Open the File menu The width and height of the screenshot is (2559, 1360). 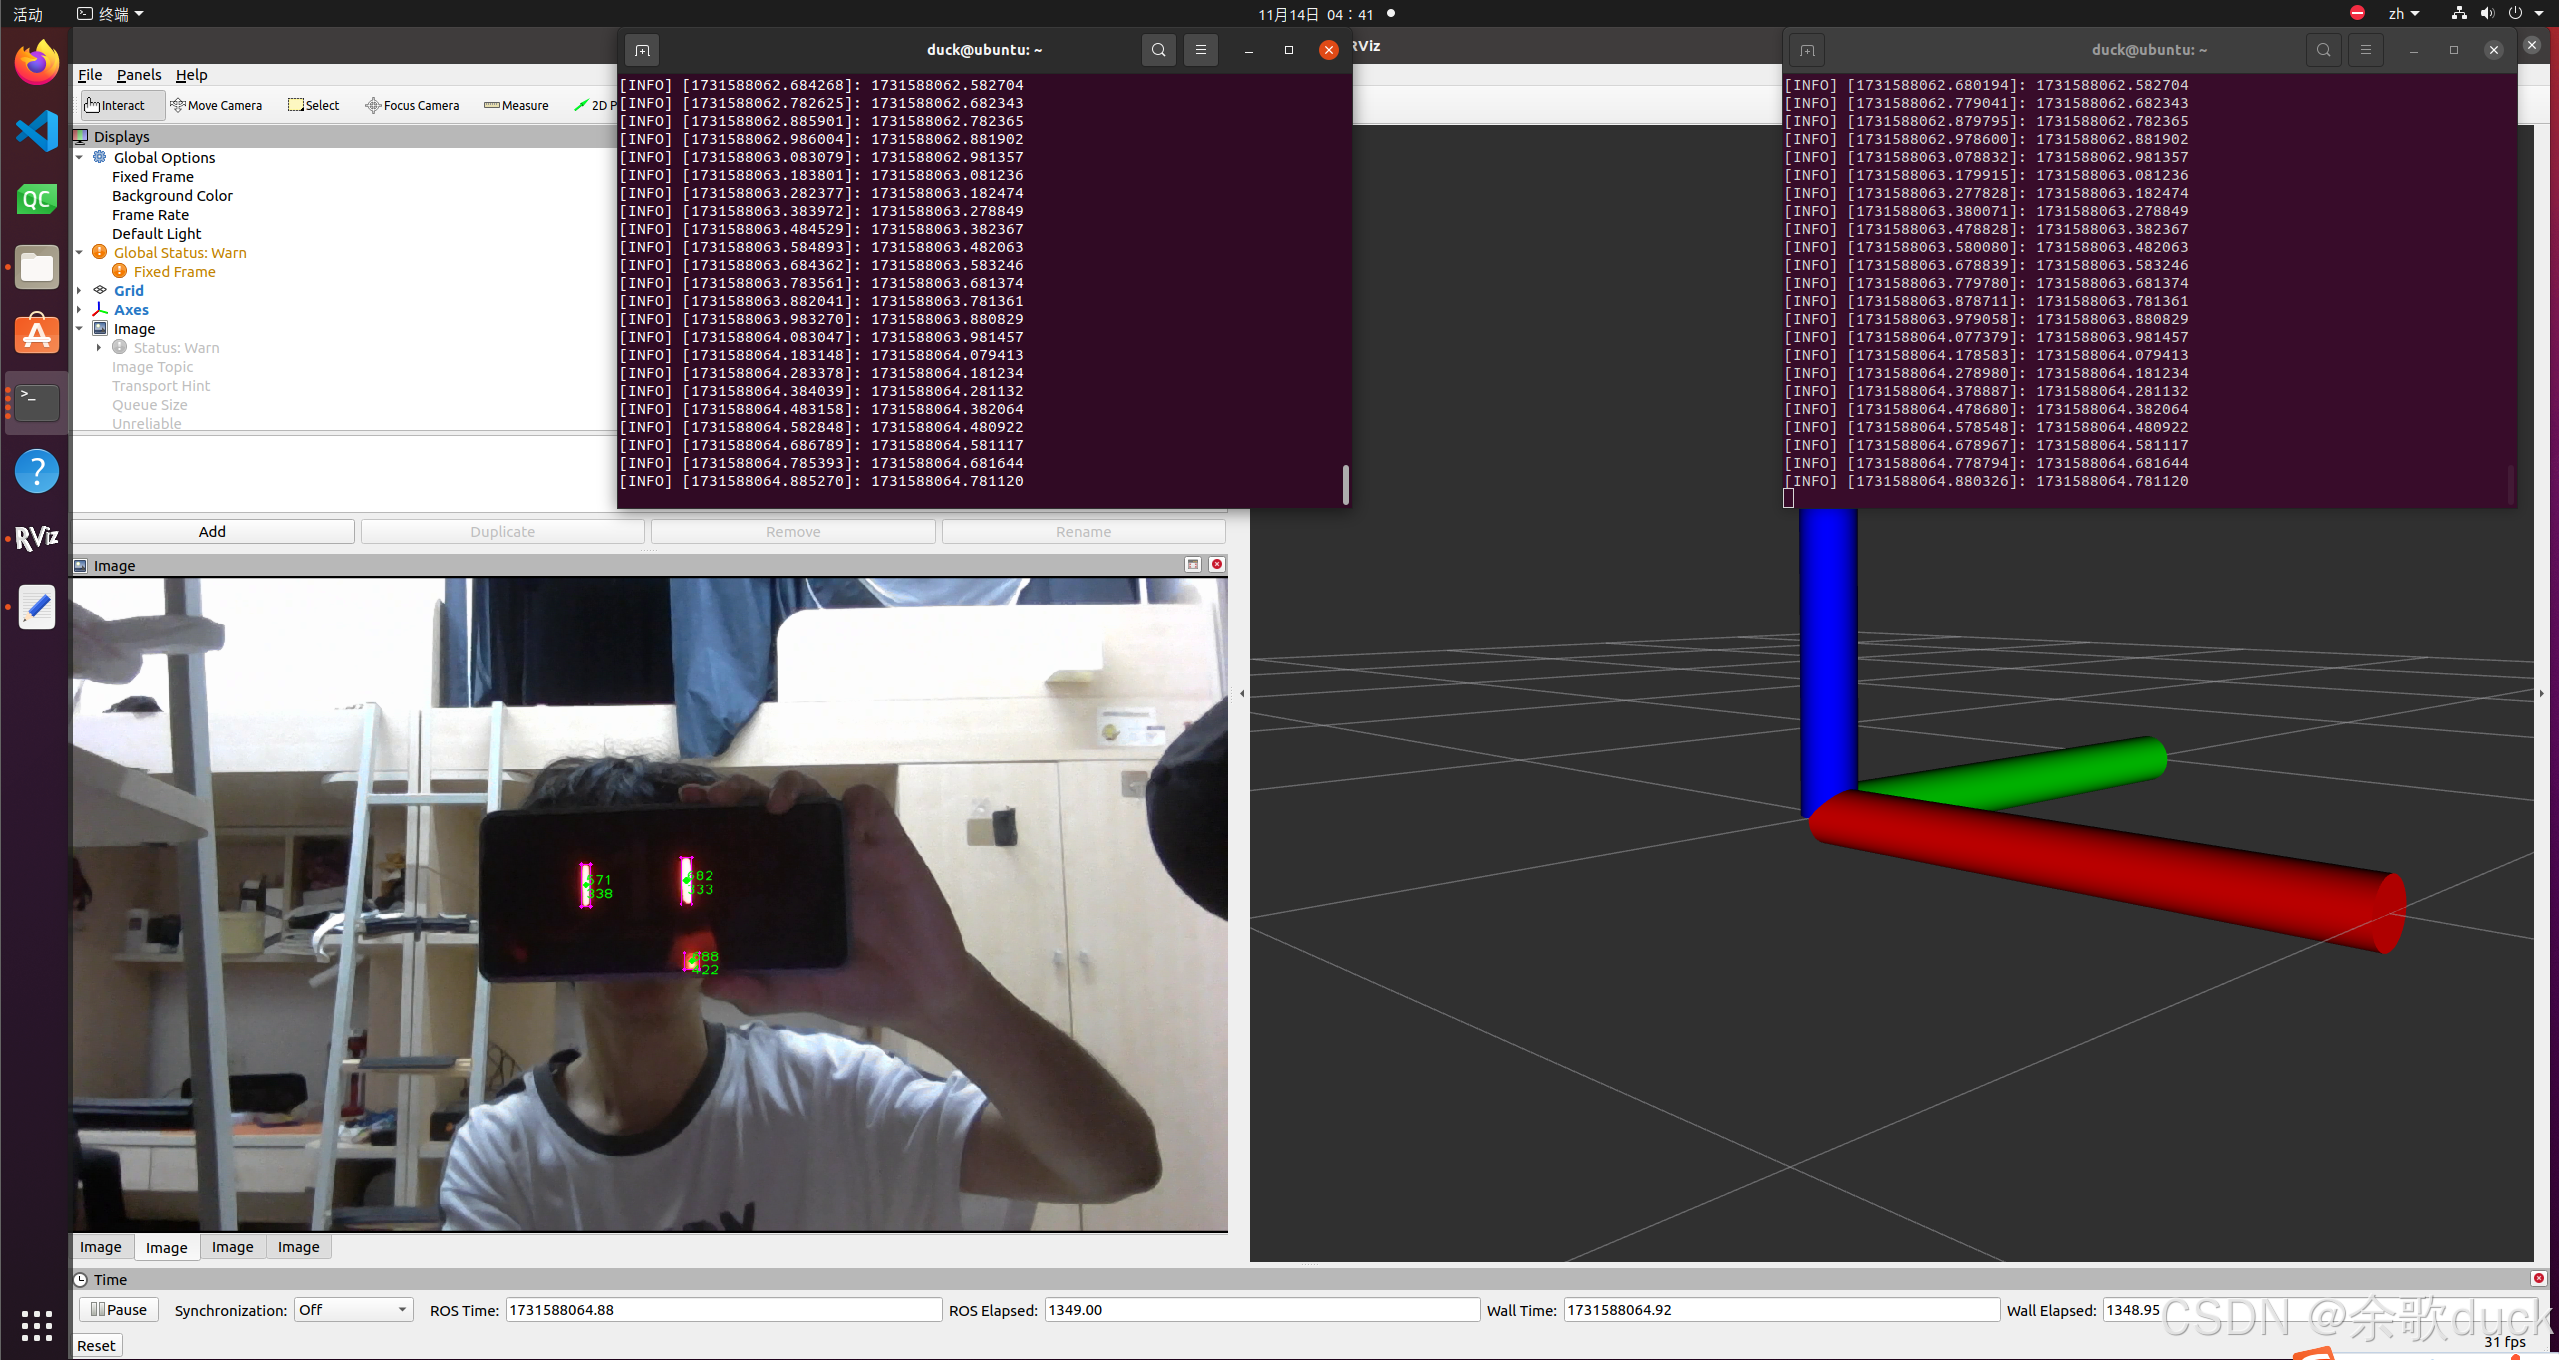[x=90, y=75]
